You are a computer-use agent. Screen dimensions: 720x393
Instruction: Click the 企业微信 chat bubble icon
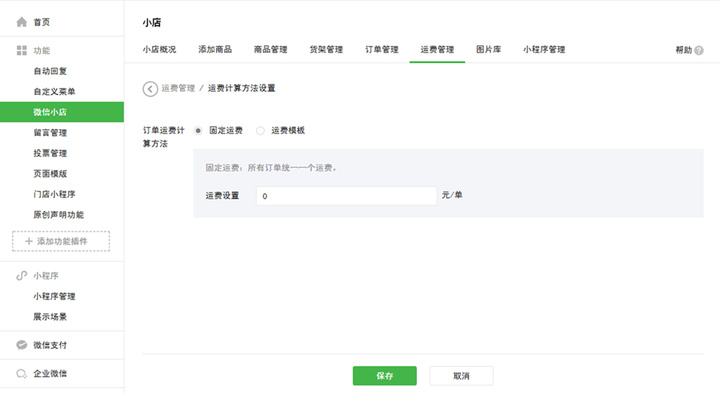coord(22,374)
